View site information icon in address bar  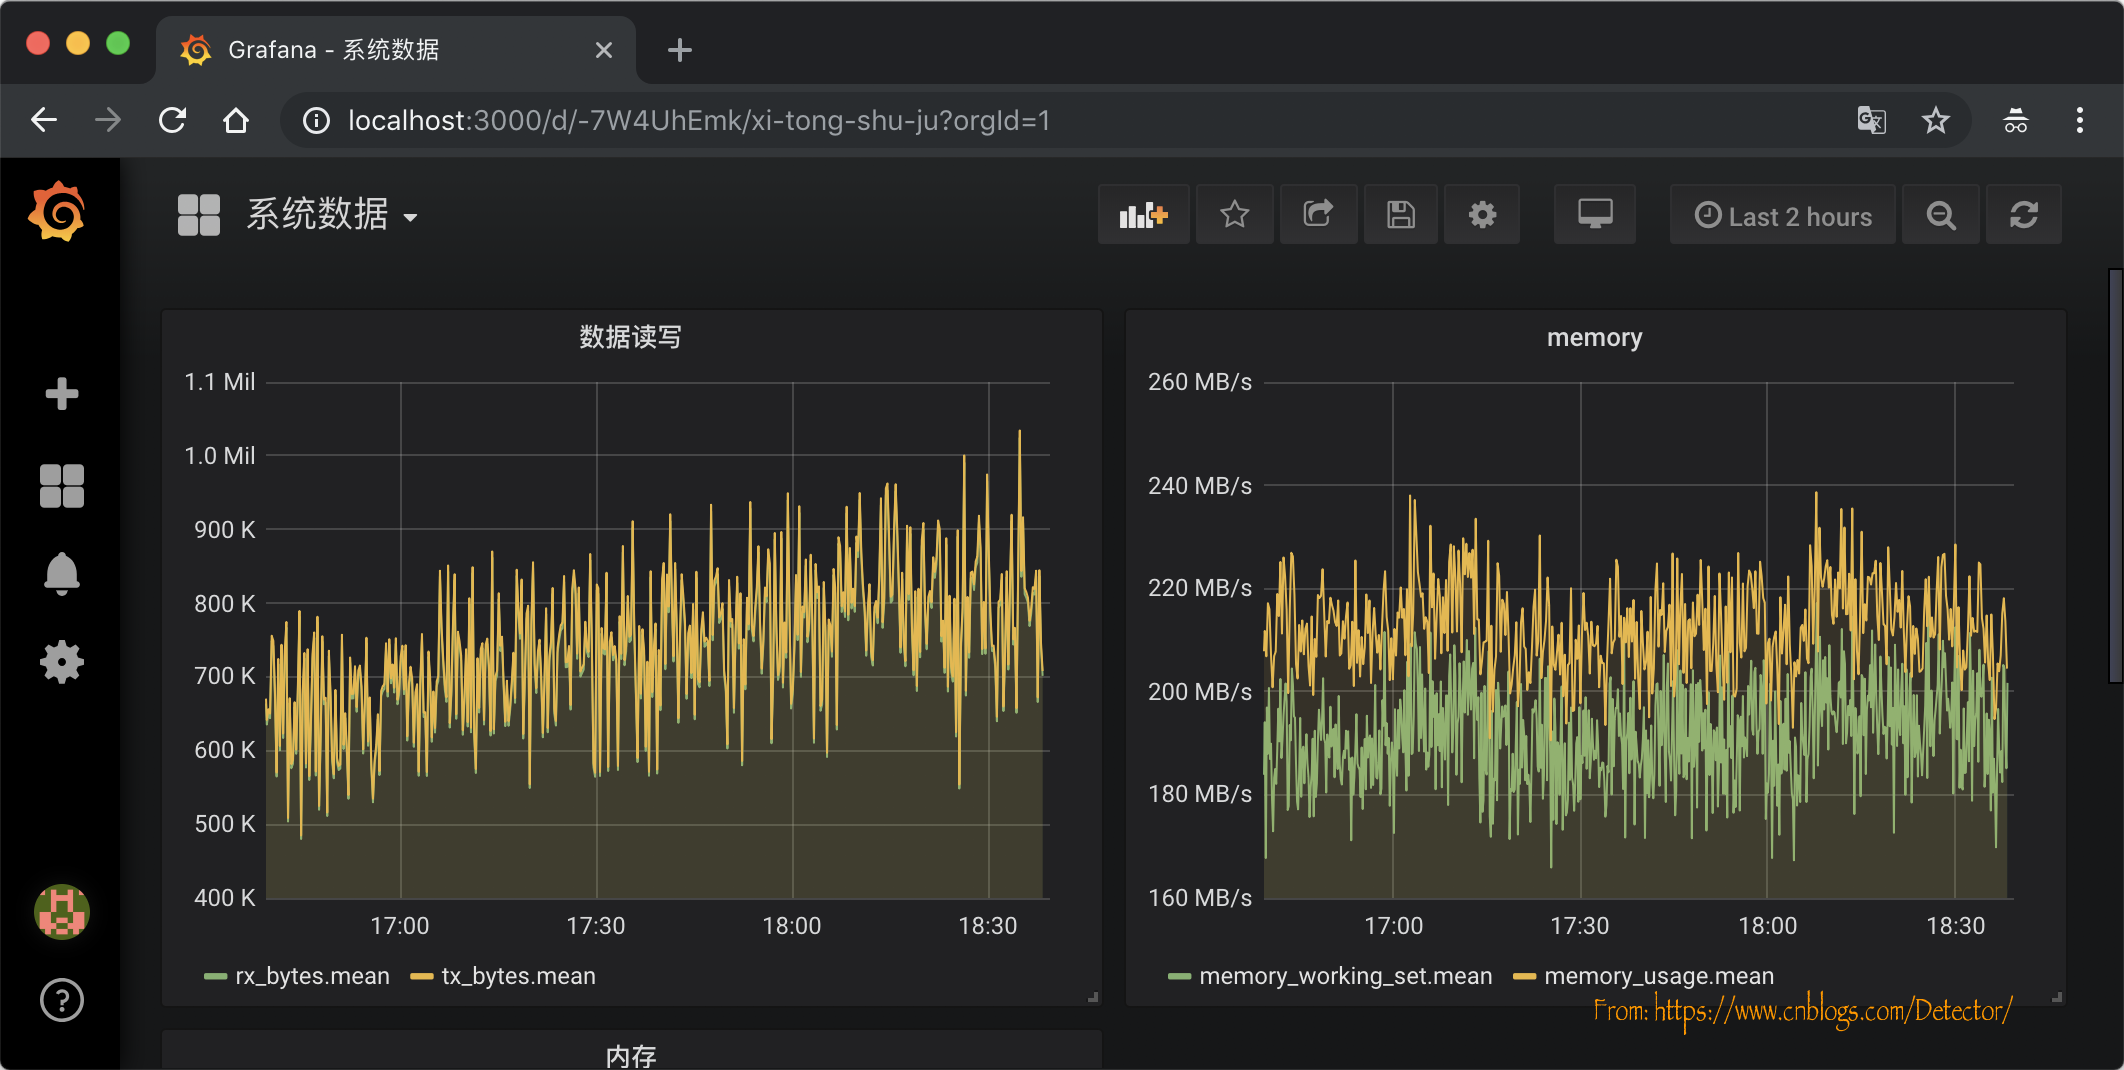316,121
